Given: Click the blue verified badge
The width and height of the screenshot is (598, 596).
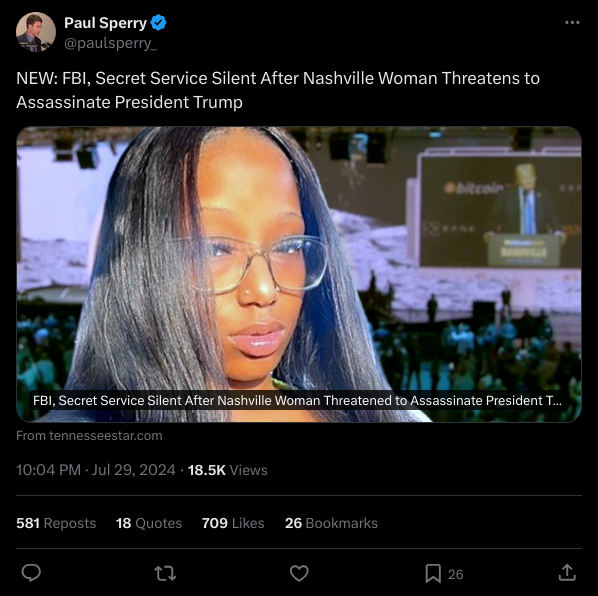Looking at the screenshot, I should (x=159, y=22).
